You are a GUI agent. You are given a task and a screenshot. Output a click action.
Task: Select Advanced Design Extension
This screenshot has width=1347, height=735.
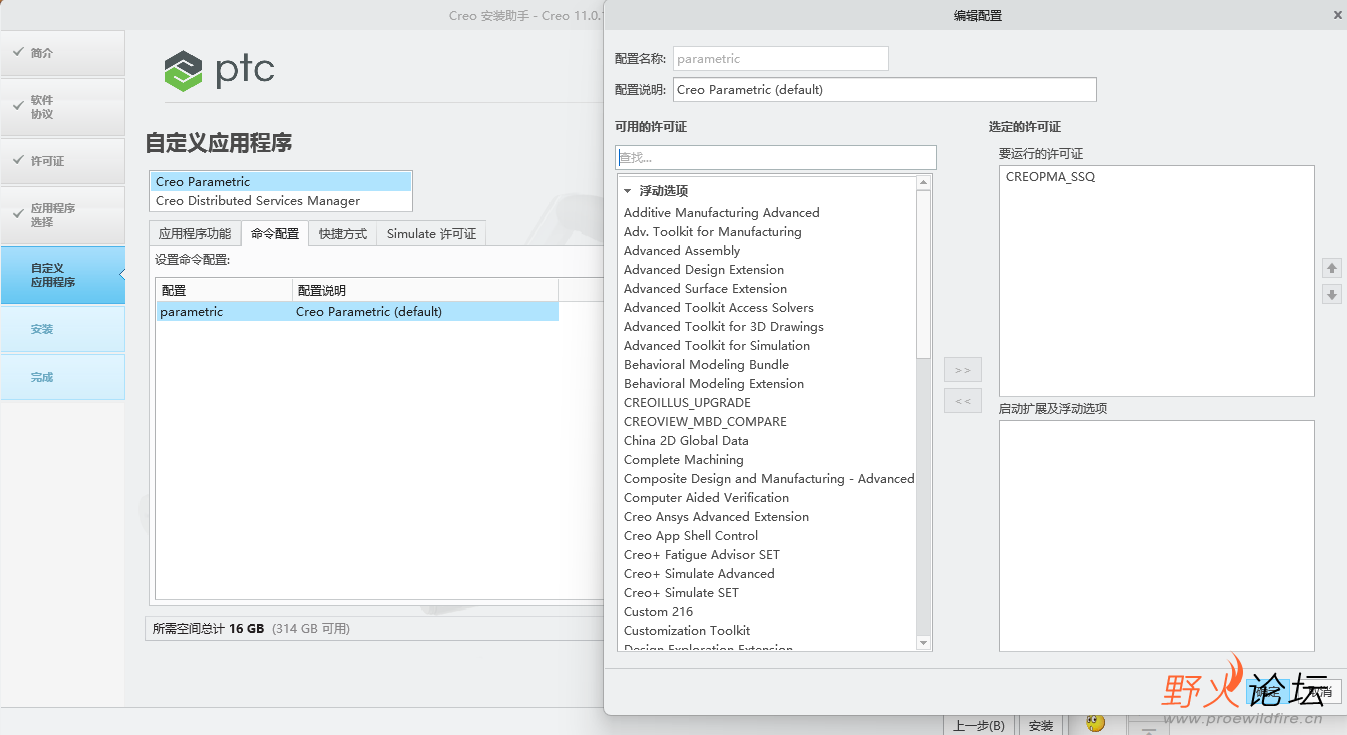click(x=703, y=270)
